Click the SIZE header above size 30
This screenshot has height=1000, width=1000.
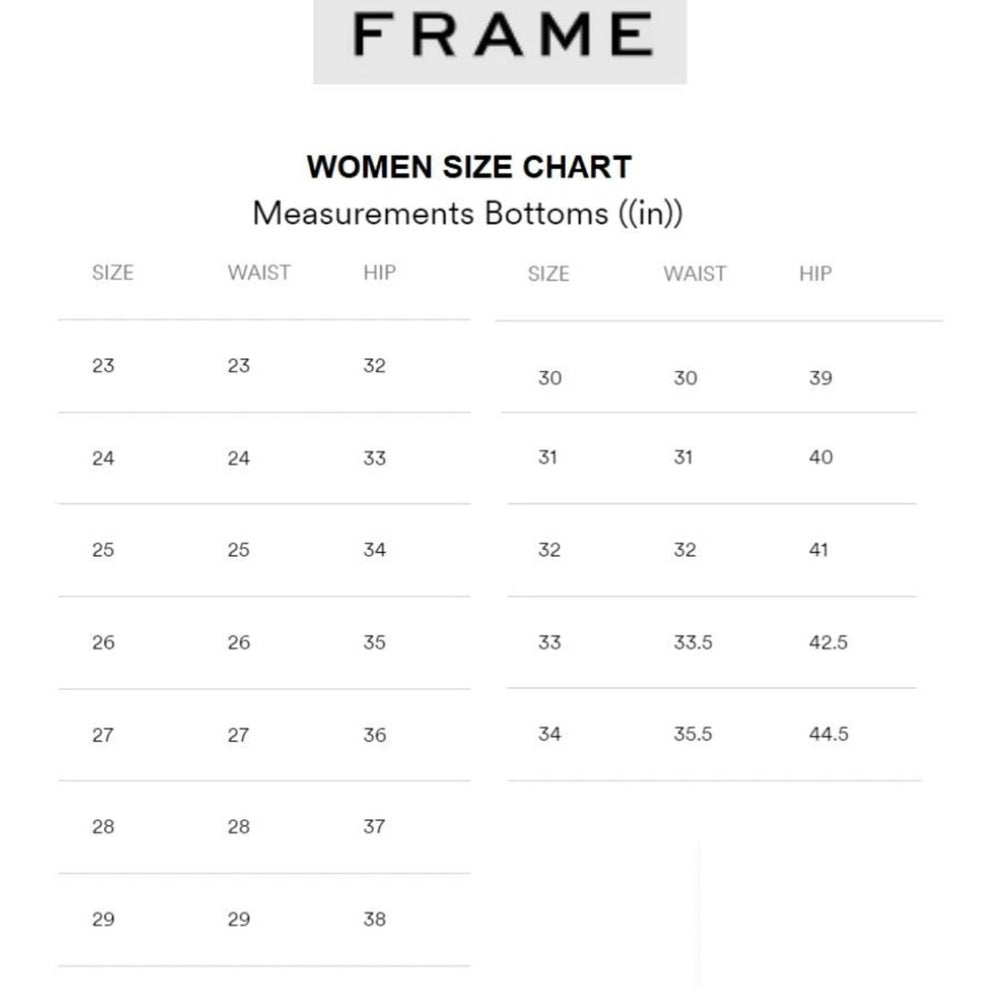pos(548,273)
